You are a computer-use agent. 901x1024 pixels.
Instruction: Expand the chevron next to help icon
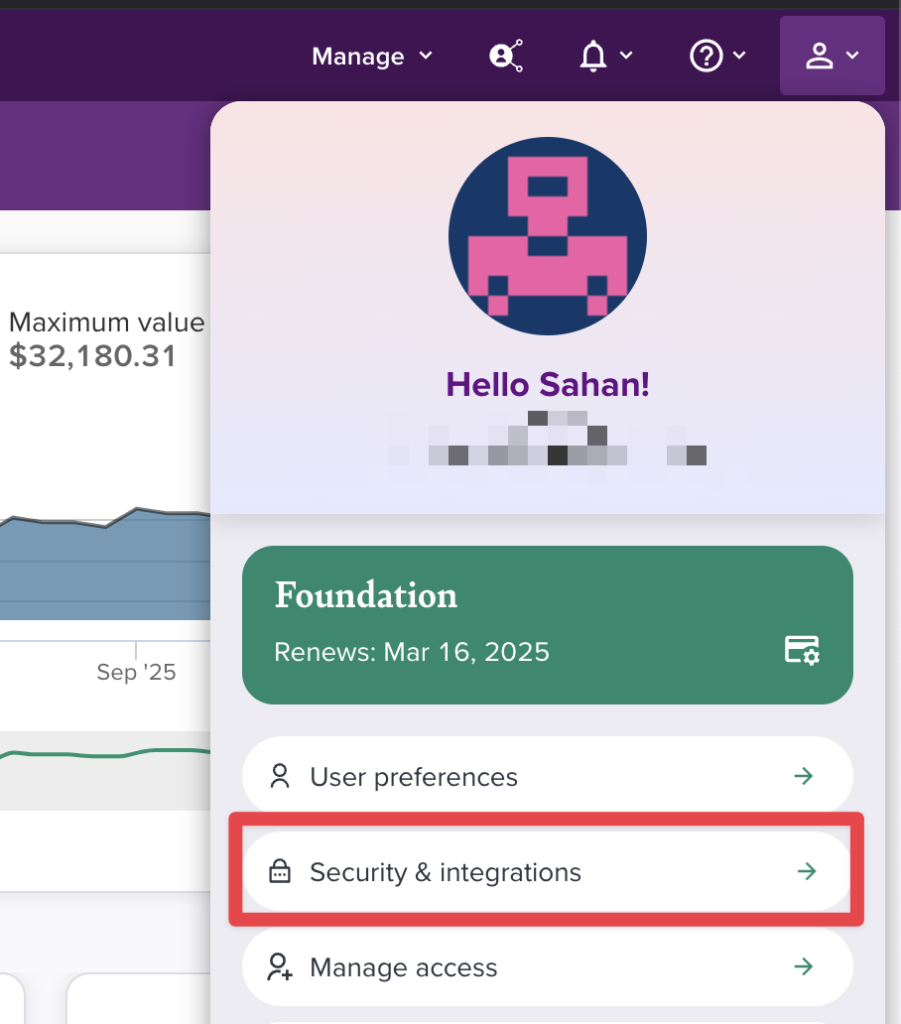click(x=740, y=56)
